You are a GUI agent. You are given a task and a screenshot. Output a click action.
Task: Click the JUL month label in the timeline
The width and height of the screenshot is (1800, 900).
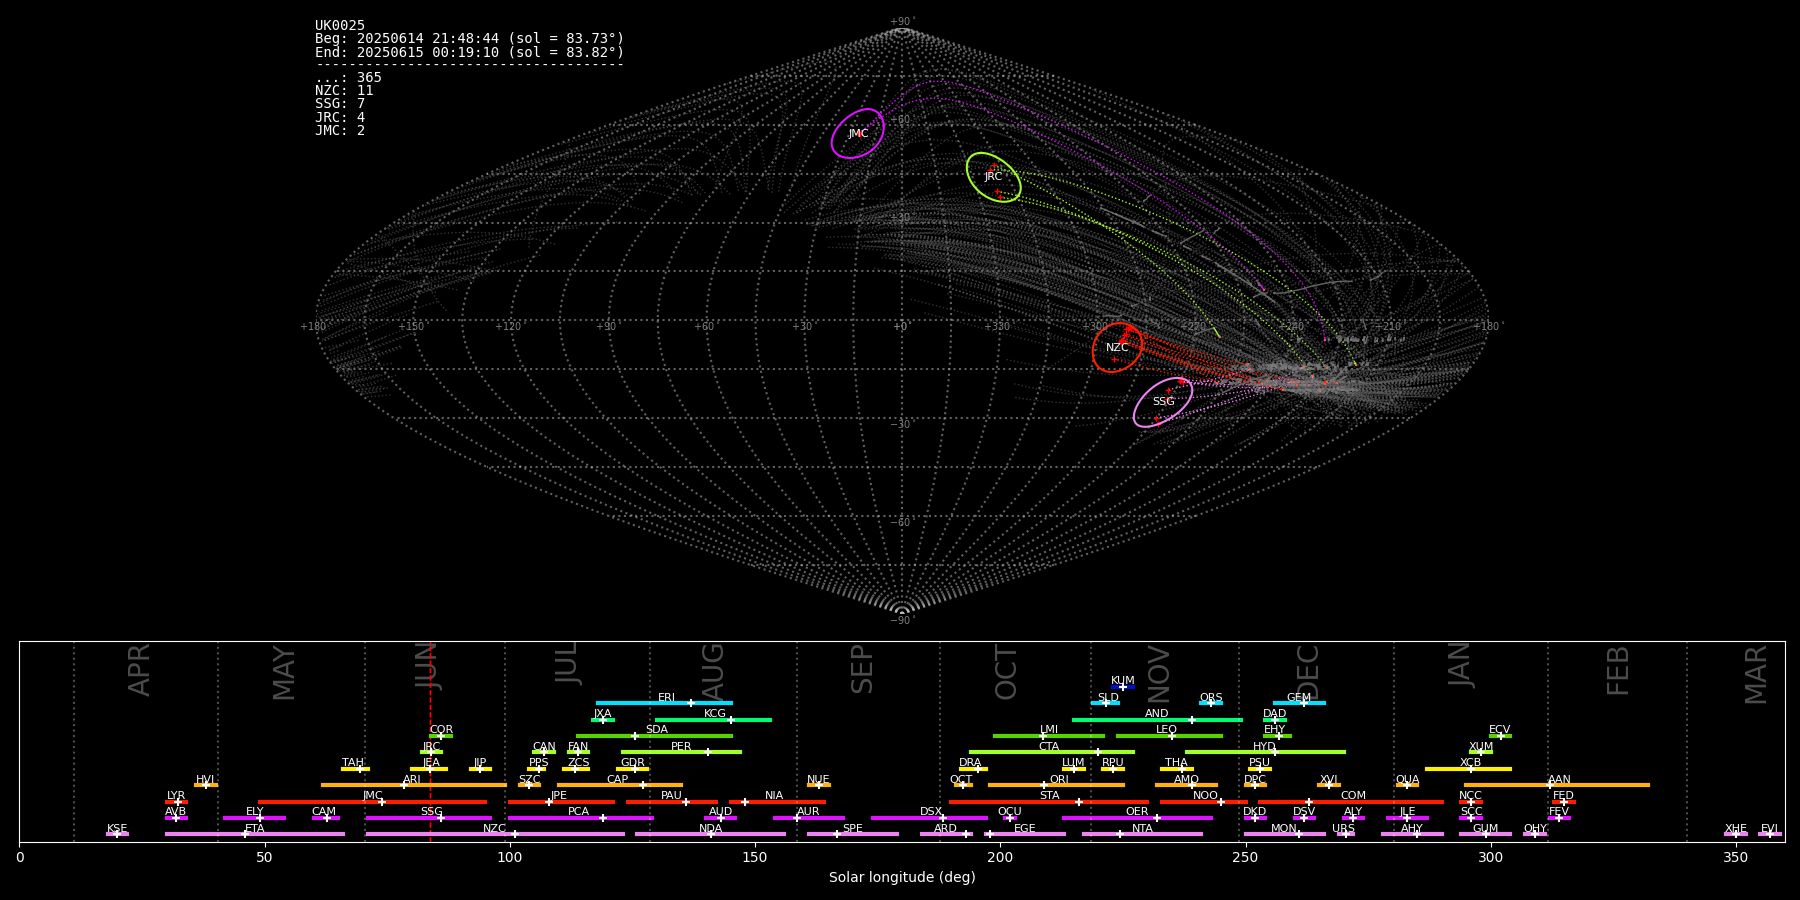(567, 662)
